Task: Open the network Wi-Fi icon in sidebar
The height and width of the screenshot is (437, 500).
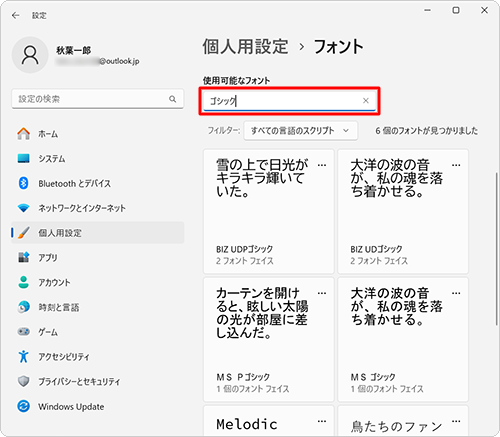Action: point(23,208)
